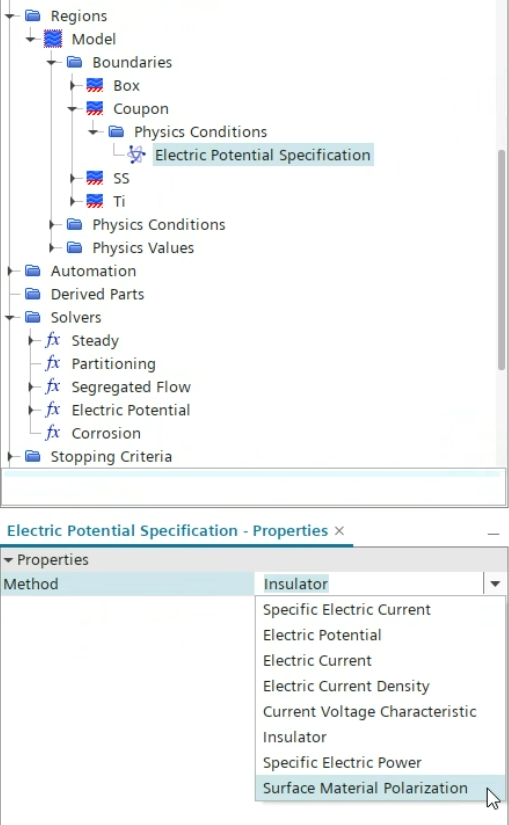Minimize the Properties panel
509x825 pixels.
point(493,534)
